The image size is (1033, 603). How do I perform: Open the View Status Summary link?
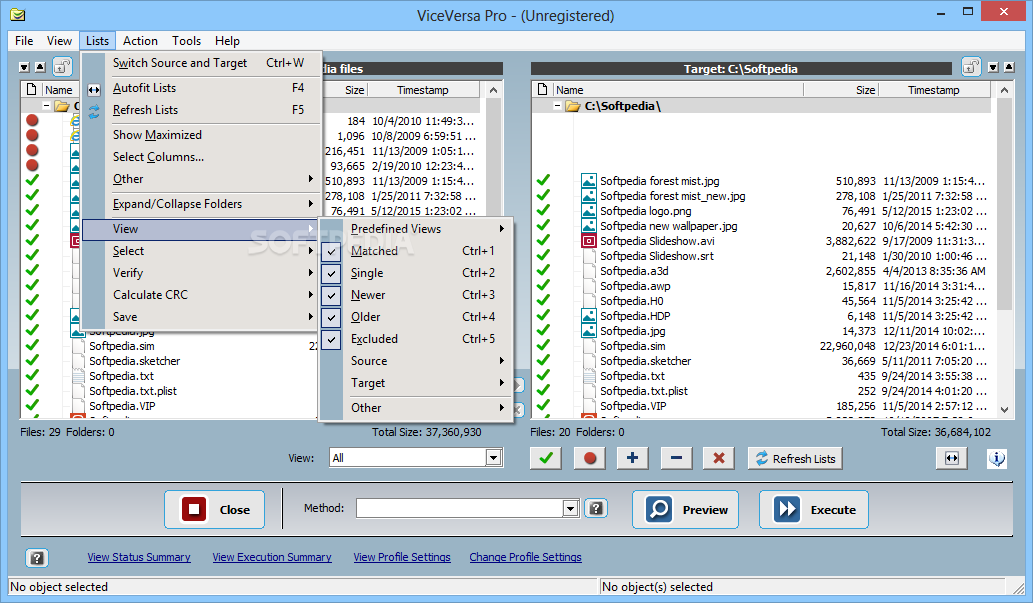coord(139,558)
